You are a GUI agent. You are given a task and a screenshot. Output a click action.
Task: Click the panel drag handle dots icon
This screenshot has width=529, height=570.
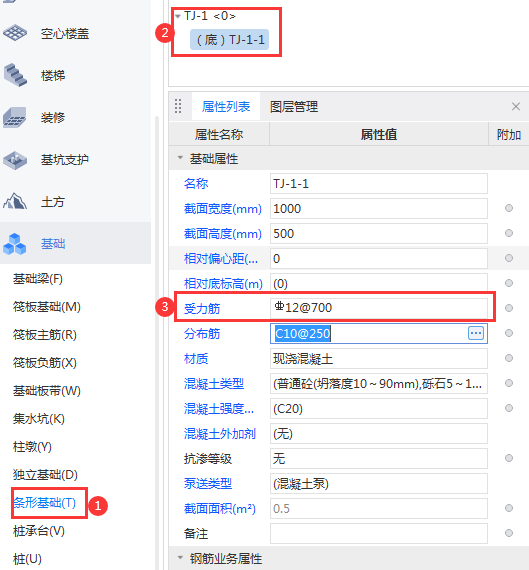pyautogui.click(x=178, y=106)
